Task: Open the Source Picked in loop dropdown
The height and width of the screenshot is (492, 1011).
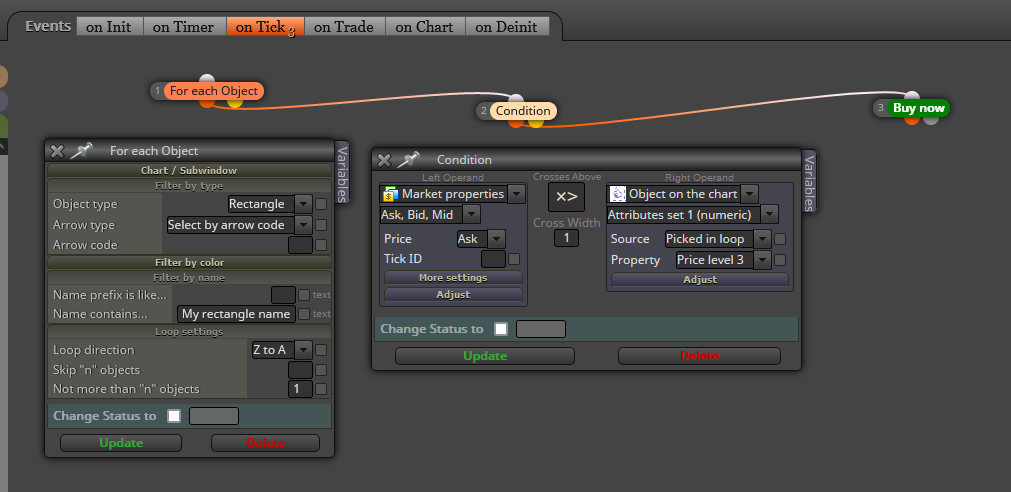Action: [x=718, y=239]
